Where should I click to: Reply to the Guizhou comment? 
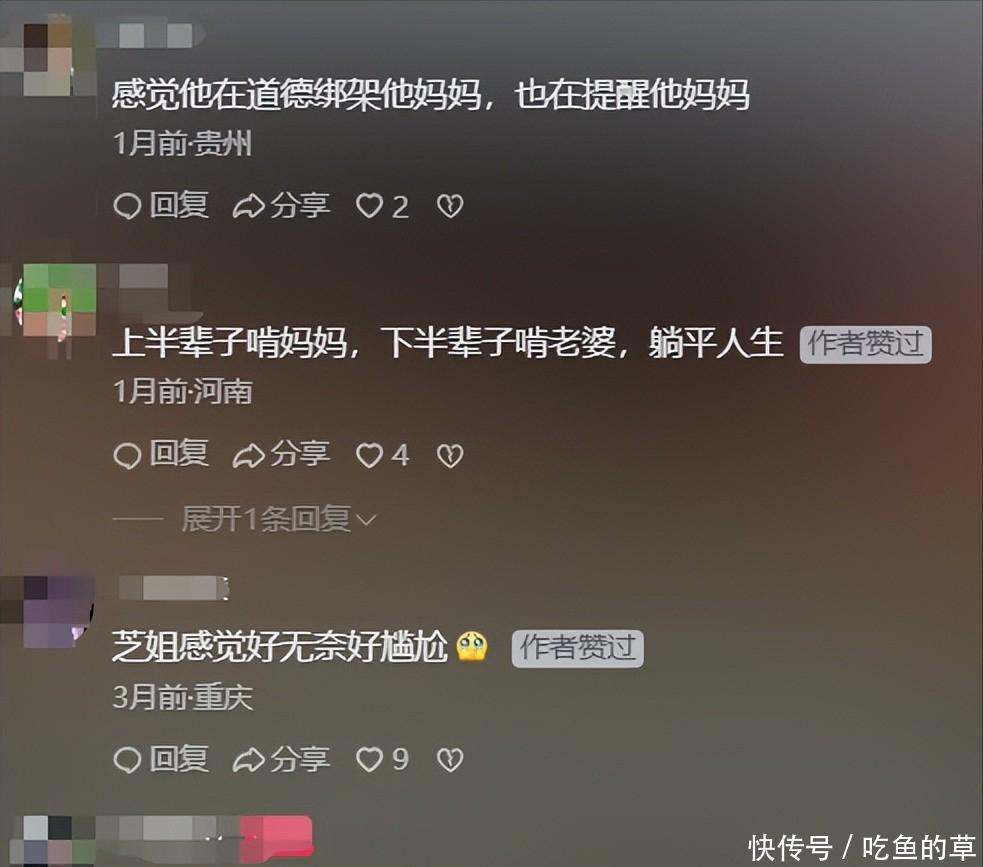pos(161,206)
